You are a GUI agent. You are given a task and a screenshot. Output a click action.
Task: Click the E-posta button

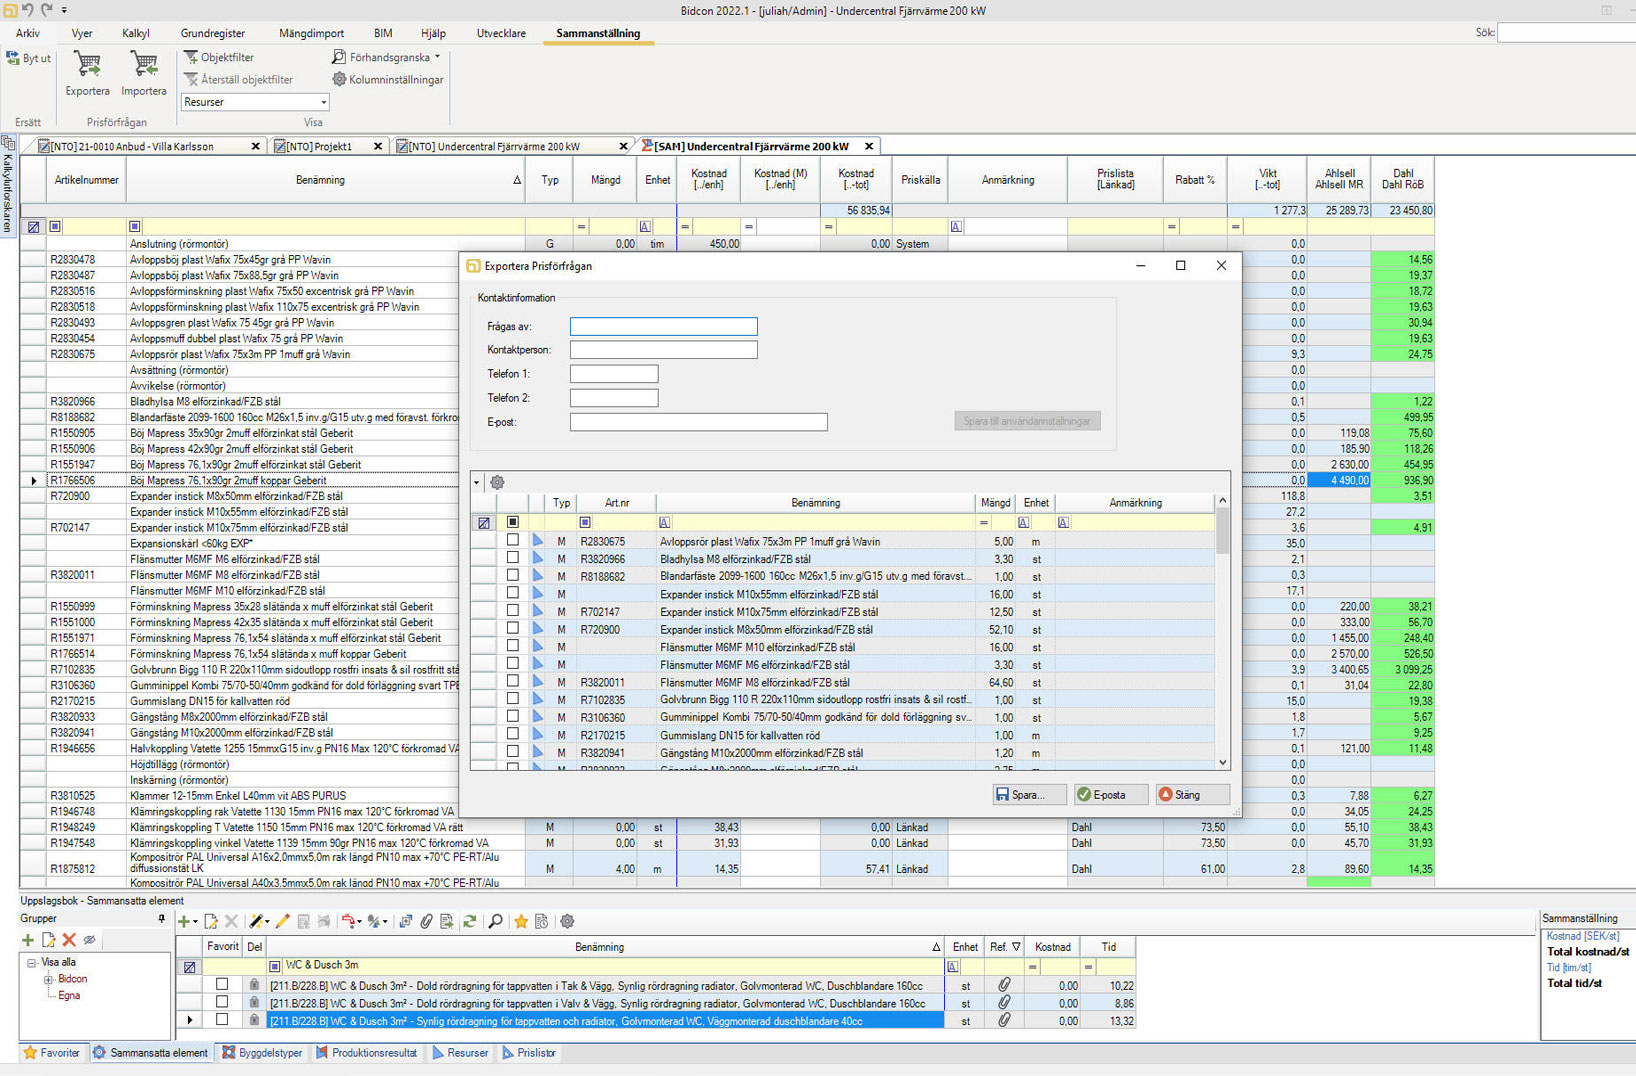(1111, 795)
